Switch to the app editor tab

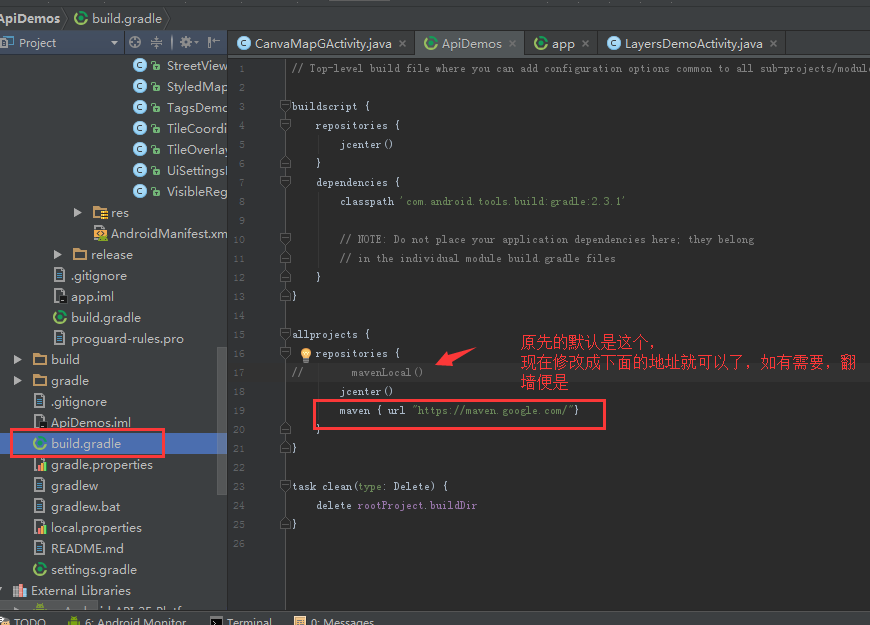(x=562, y=44)
